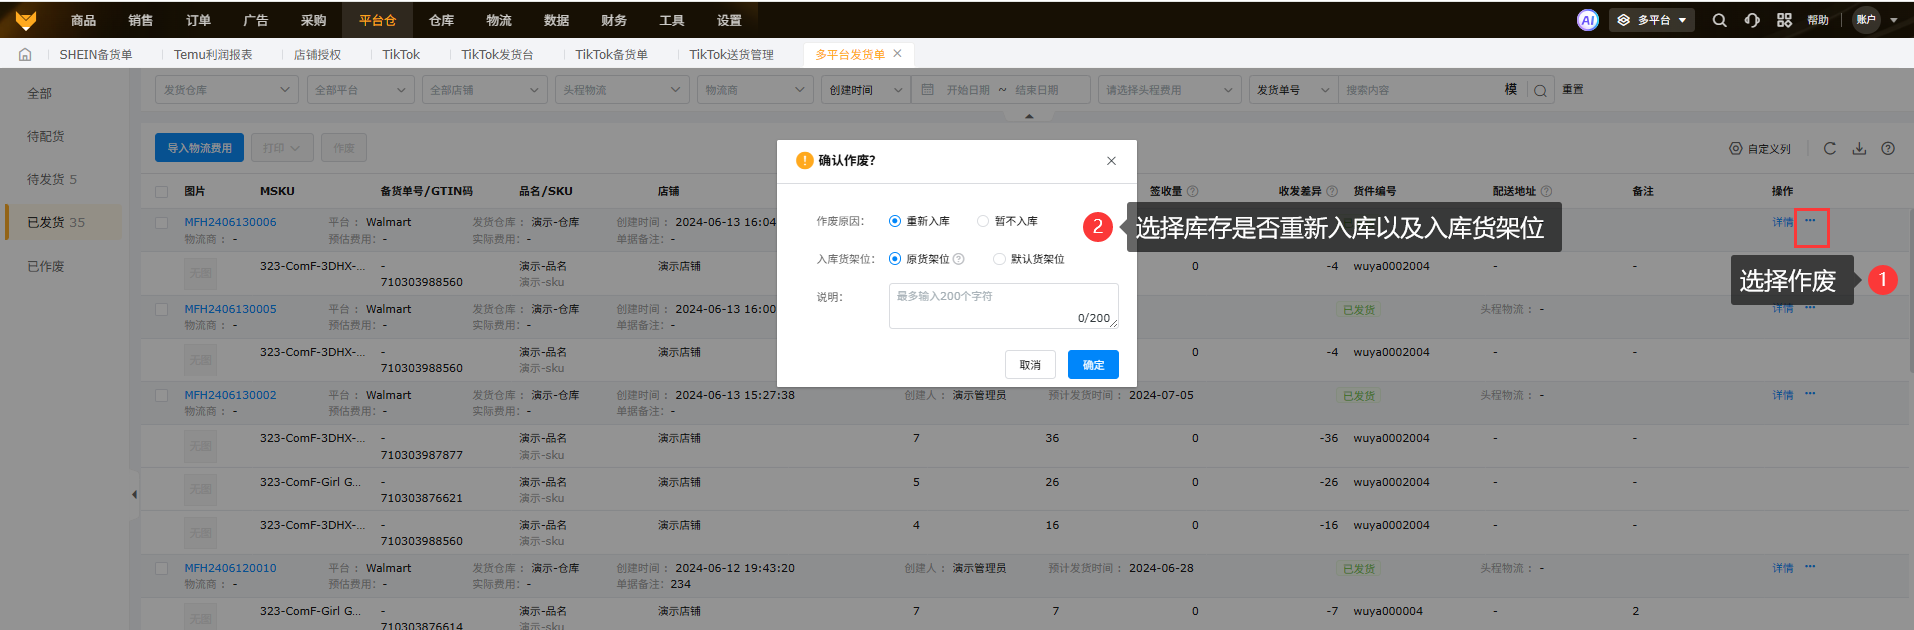The image size is (1914, 630).
Task: Open customer support headset icon
Action: coord(1752,20)
